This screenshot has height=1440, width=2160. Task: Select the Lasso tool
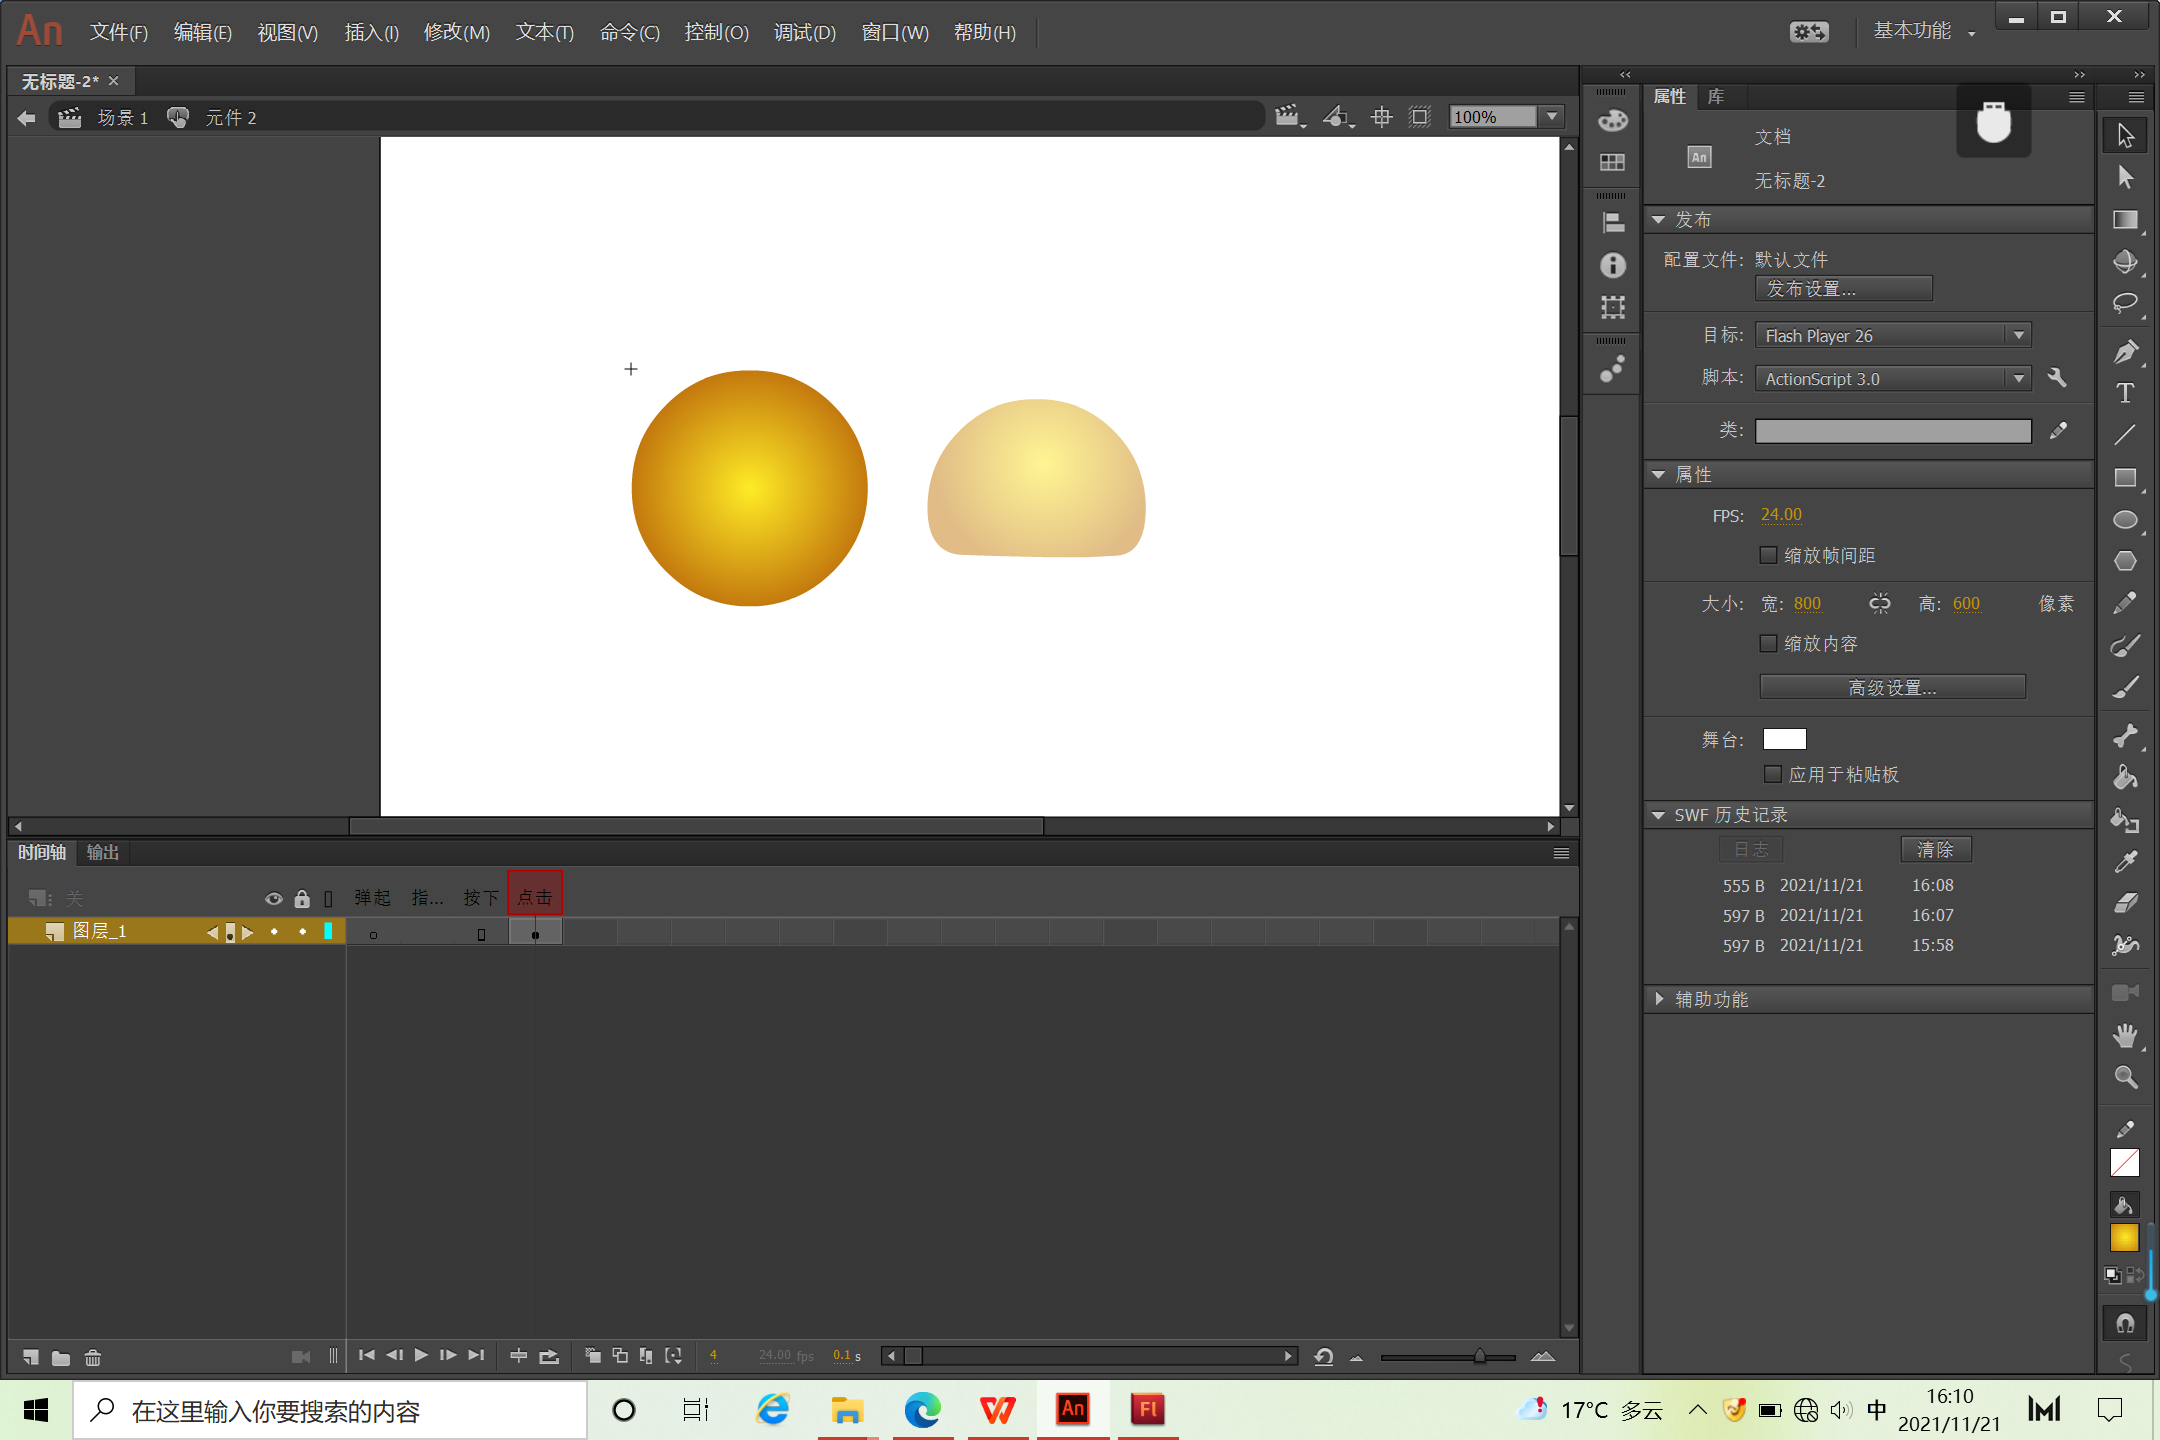click(x=2125, y=303)
